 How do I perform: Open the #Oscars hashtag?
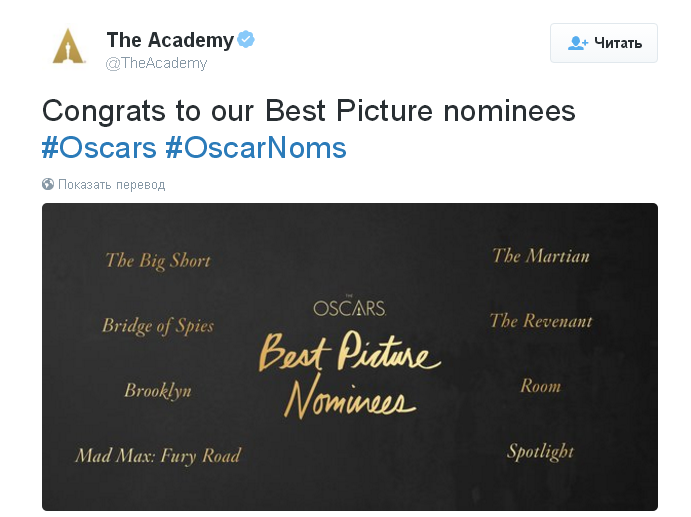[x=99, y=148]
